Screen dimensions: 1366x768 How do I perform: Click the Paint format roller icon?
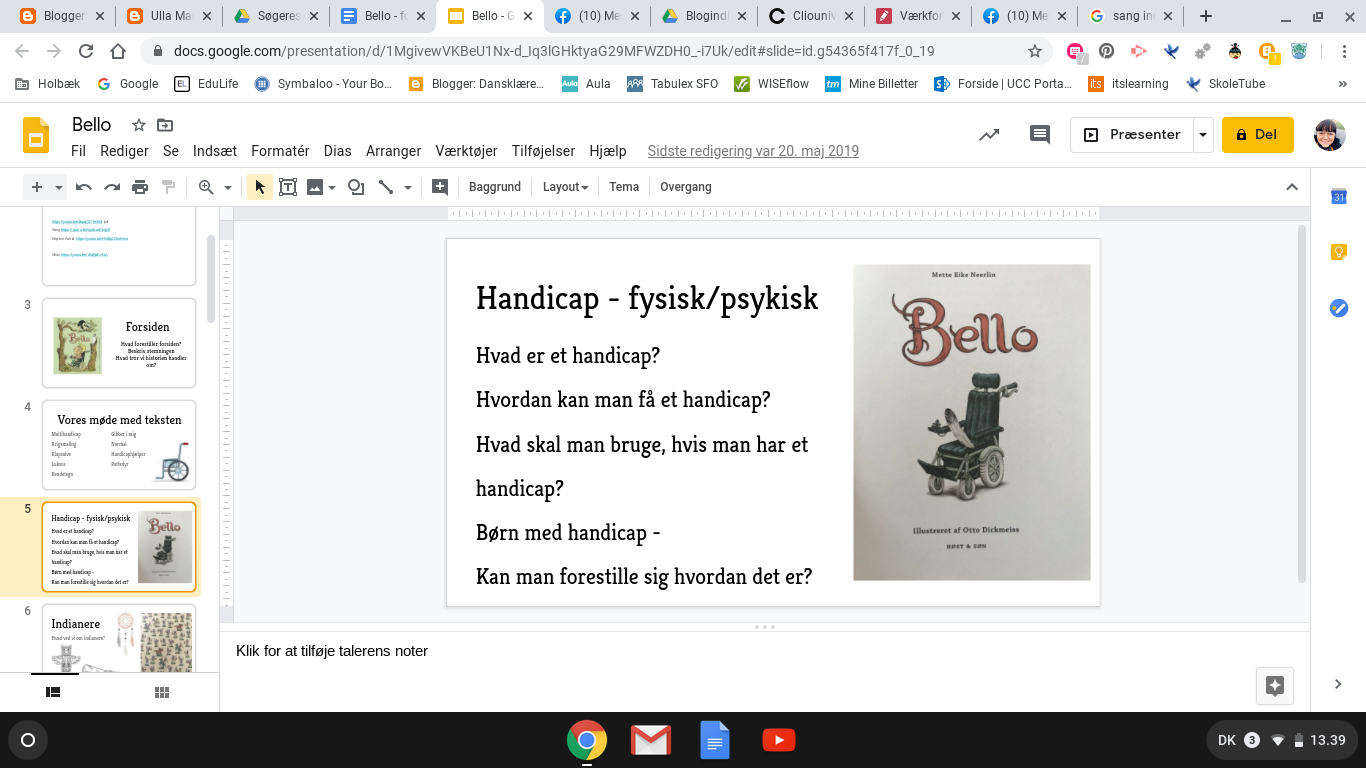(168, 187)
